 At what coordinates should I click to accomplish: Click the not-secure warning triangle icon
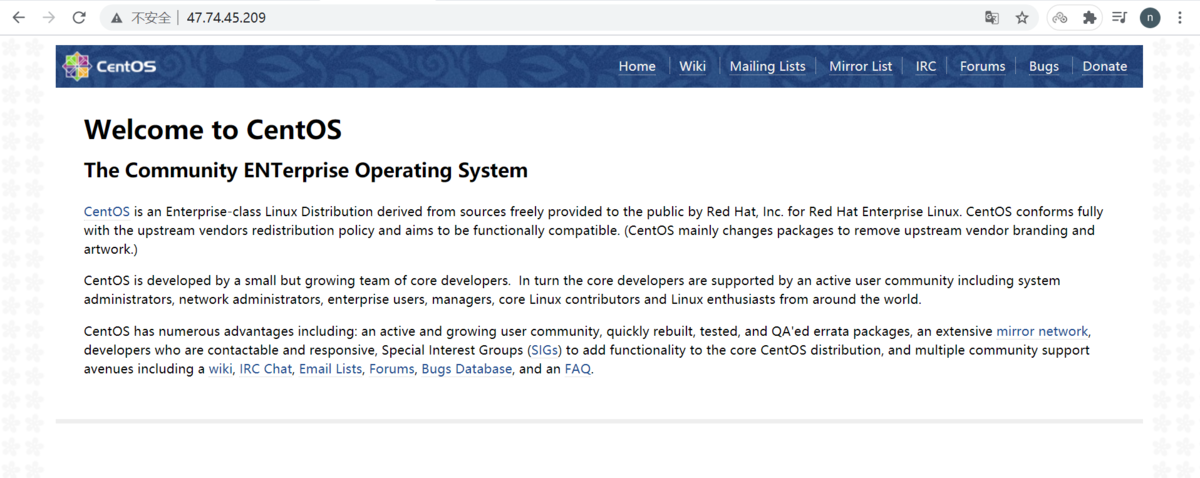click(x=118, y=18)
